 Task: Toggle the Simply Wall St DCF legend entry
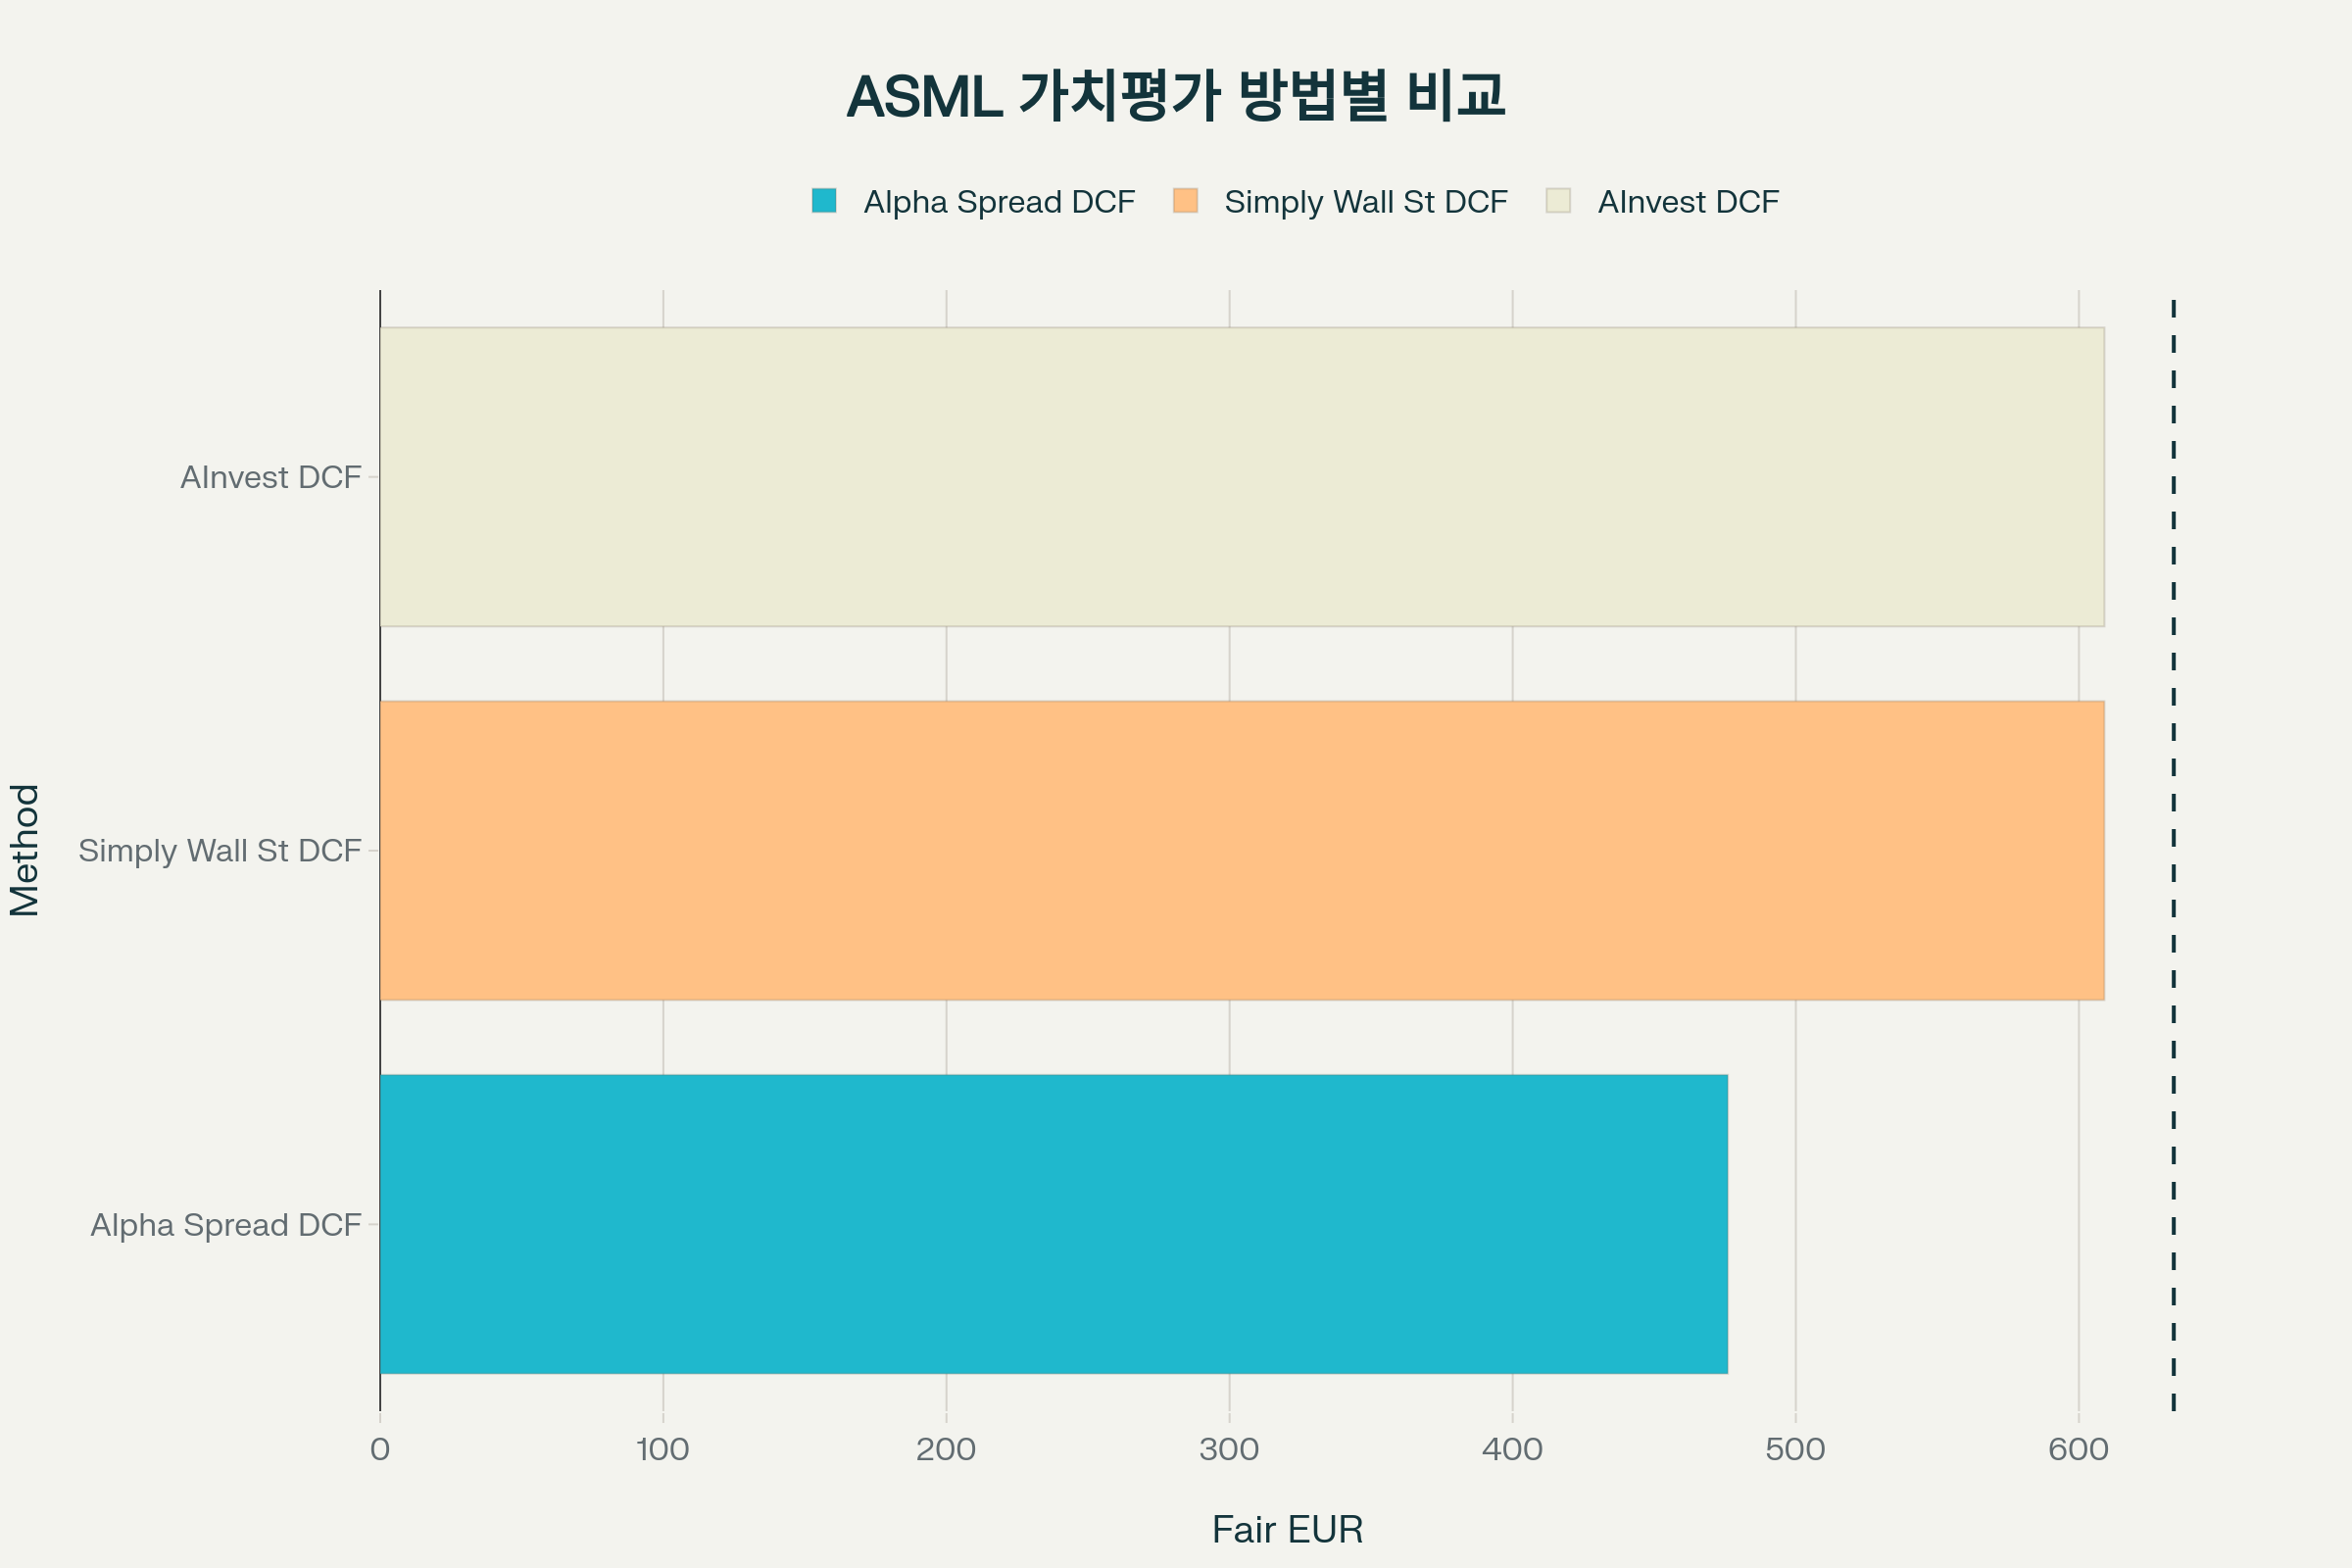coord(1364,201)
